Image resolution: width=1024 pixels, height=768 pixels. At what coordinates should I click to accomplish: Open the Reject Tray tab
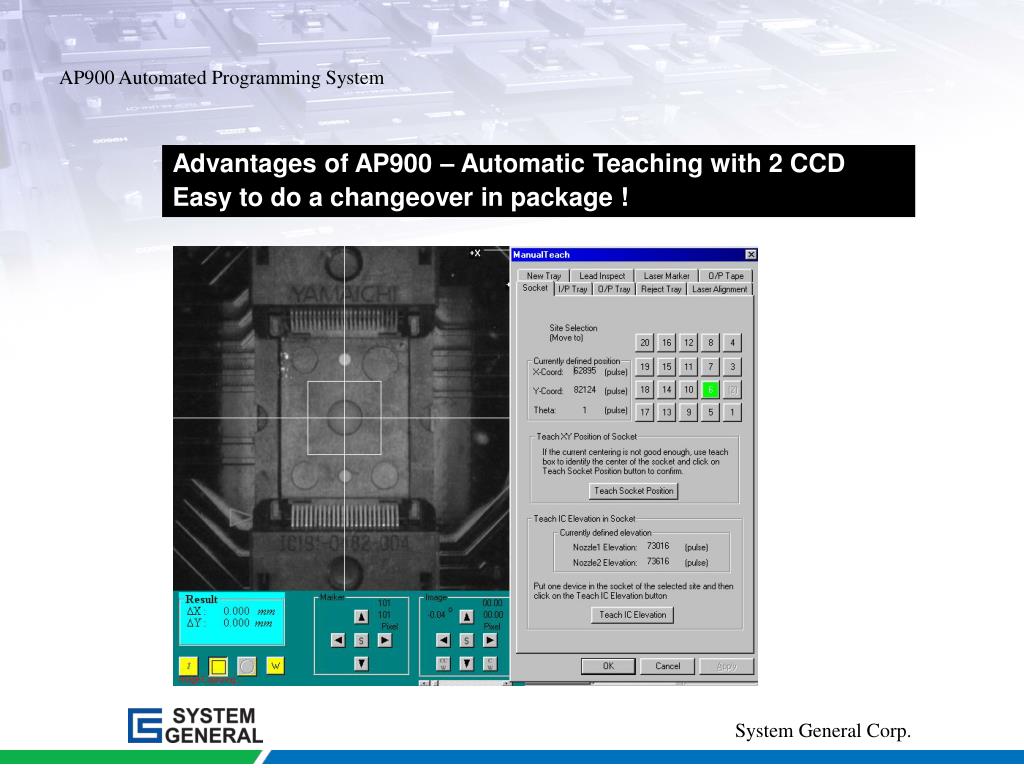coord(661,289)
